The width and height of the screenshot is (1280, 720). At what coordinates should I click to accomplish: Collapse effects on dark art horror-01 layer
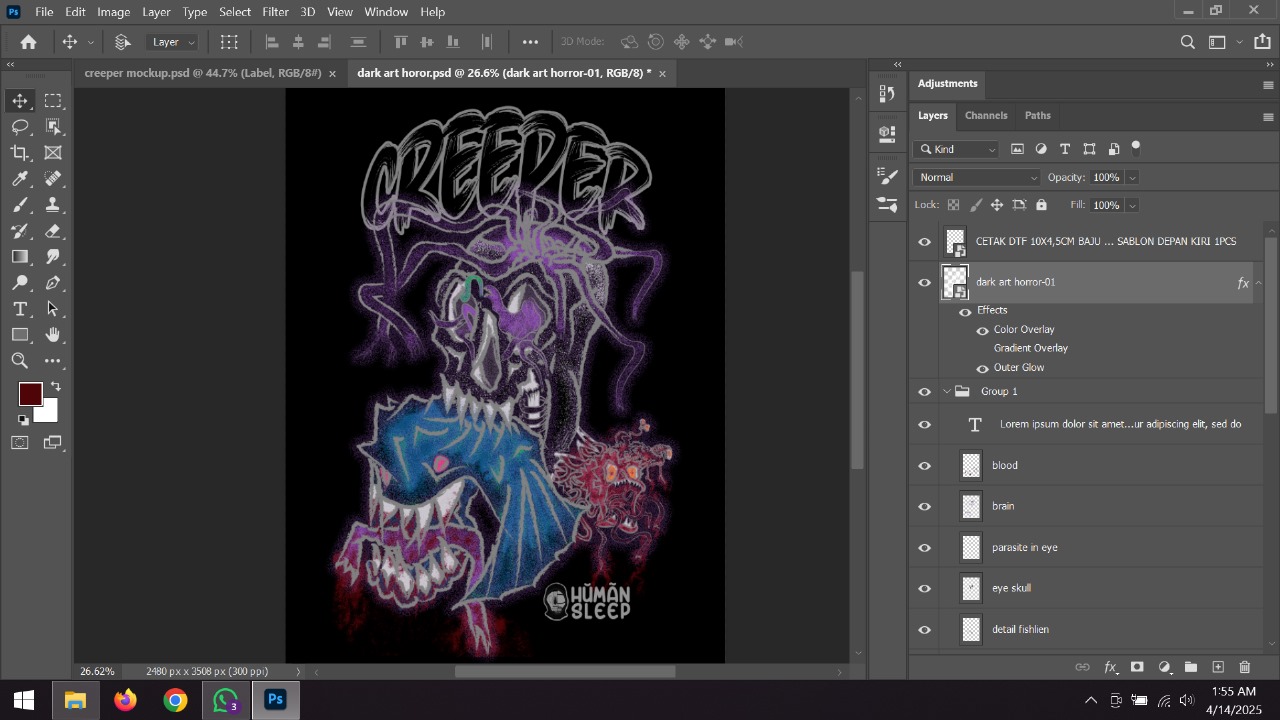coord(1258,283)
